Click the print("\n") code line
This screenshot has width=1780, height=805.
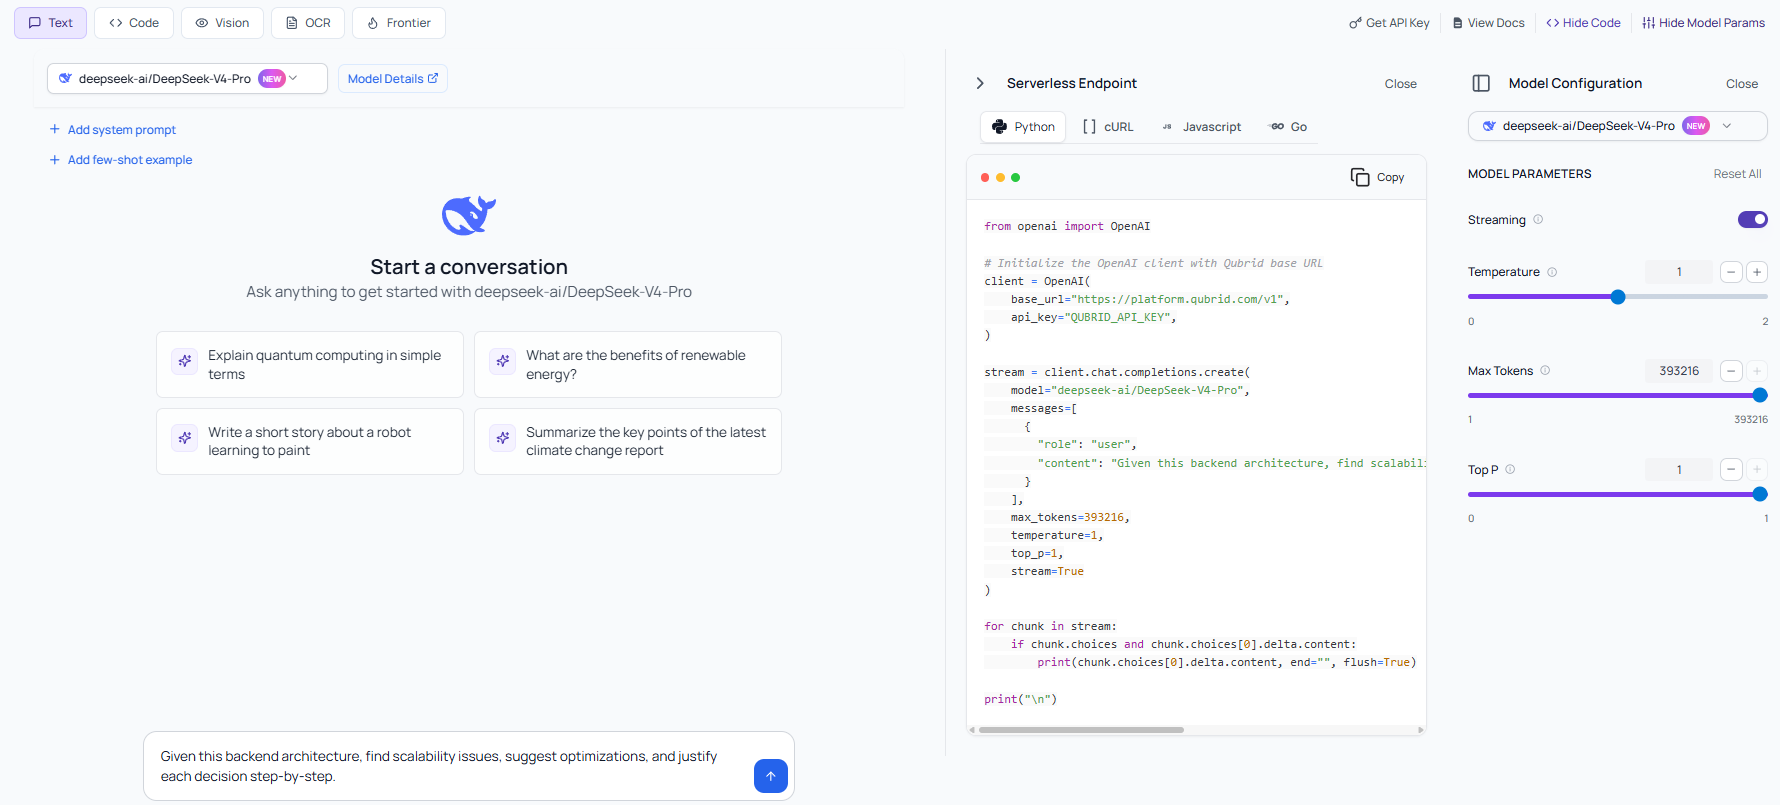[x=1020, y=700]
